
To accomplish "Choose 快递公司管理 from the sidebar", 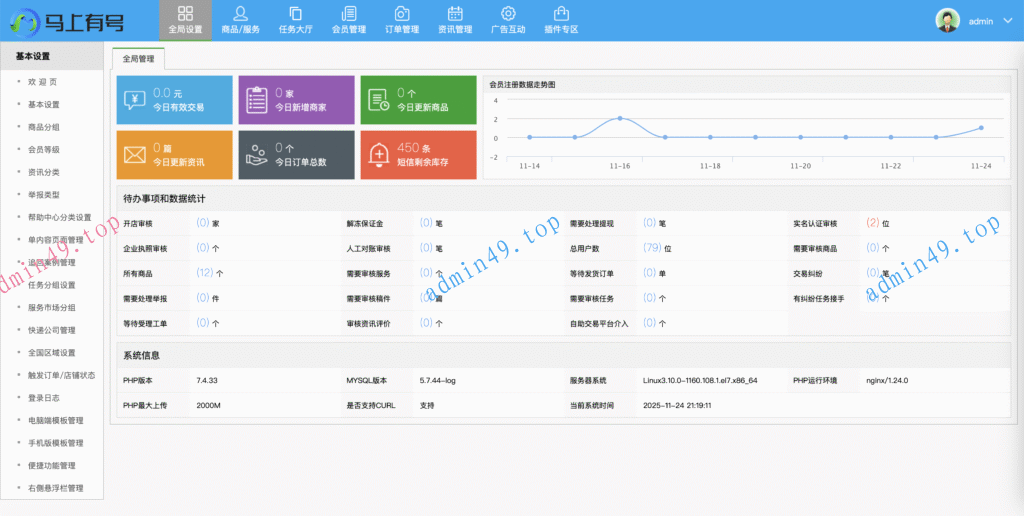I will 52,330.
